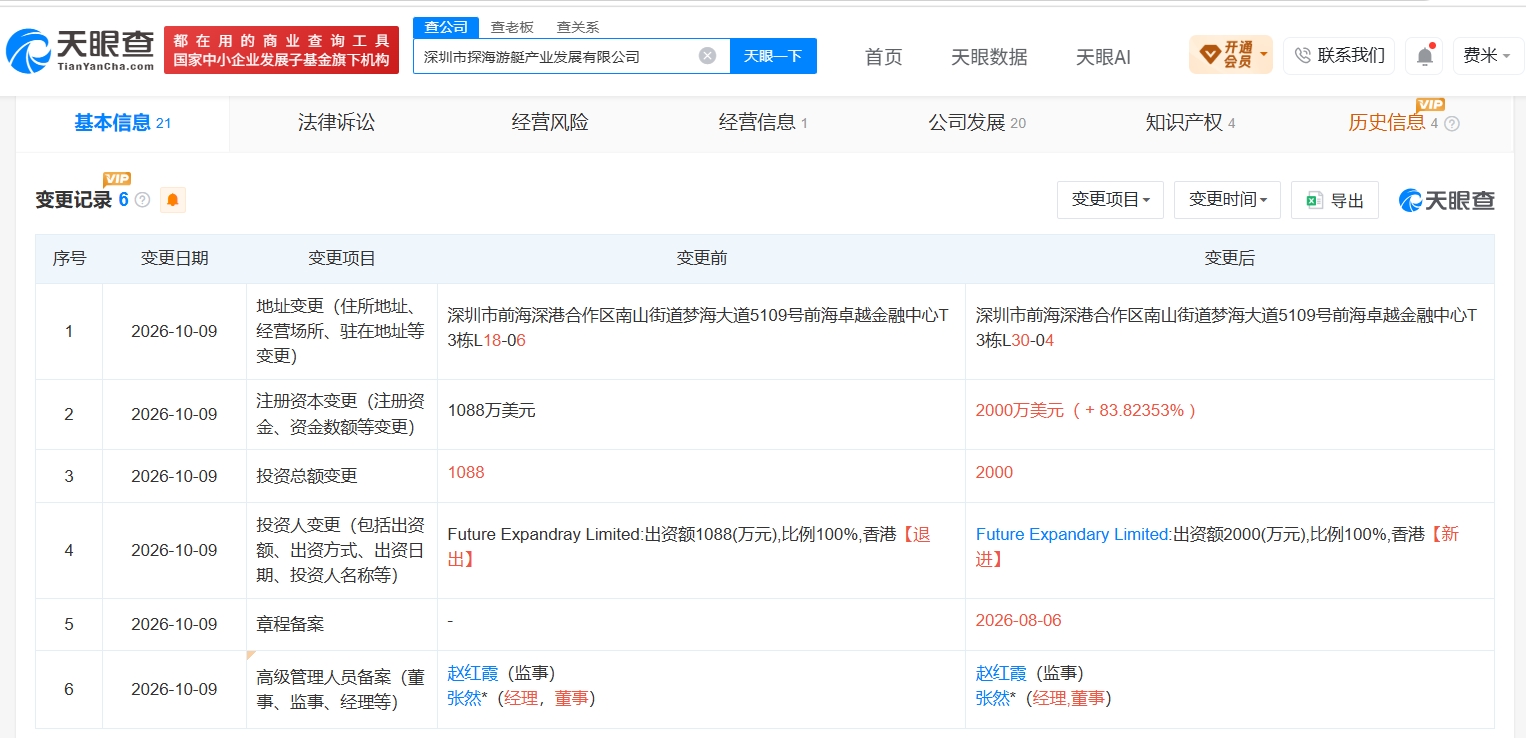Open the notification bell
This screenshot has width=1526, height=738.
(1424, 56)
